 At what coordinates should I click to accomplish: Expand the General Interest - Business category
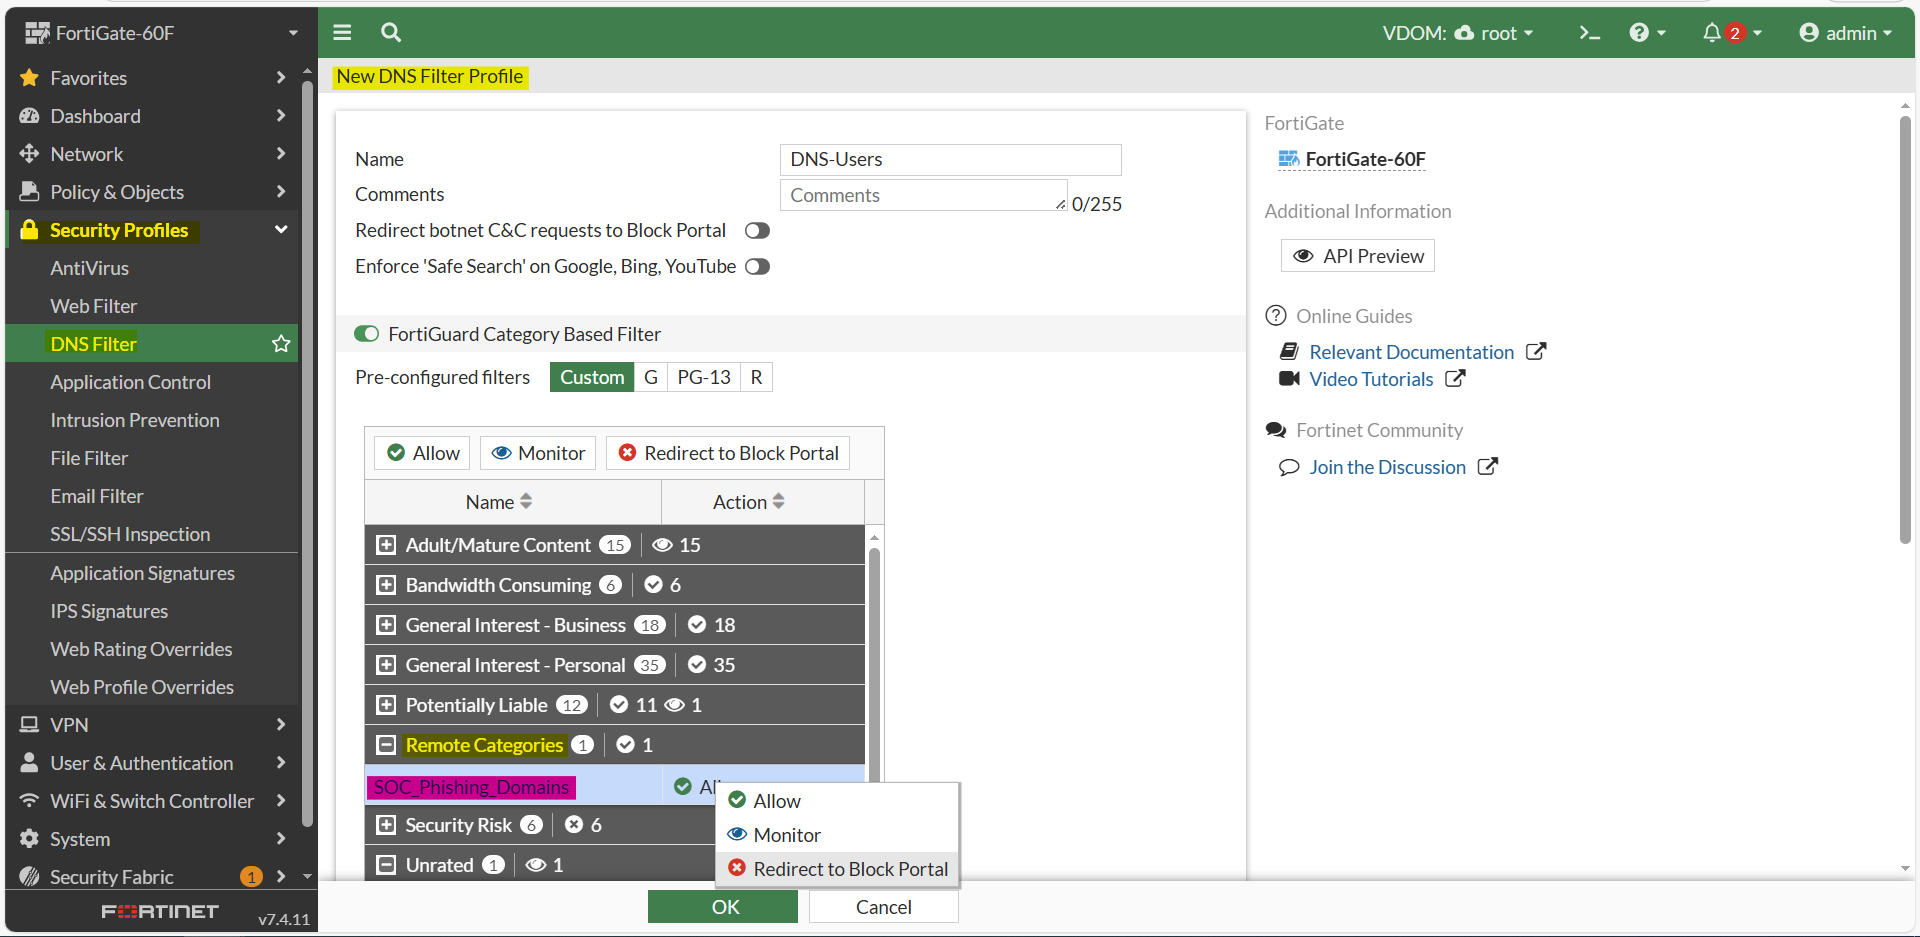(386, 625)
